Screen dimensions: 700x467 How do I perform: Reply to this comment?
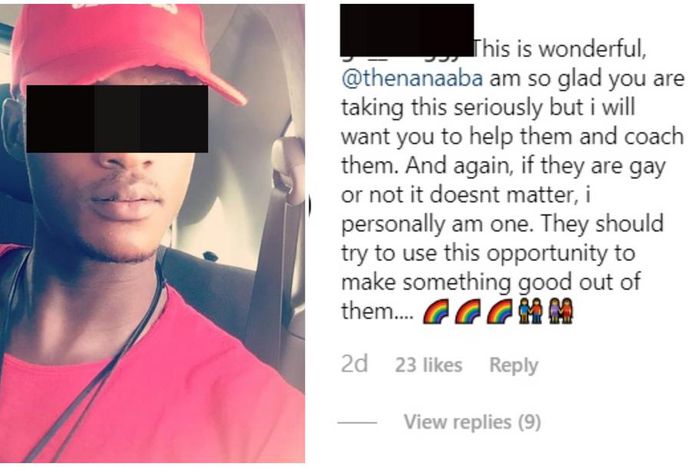click(513, 365)
